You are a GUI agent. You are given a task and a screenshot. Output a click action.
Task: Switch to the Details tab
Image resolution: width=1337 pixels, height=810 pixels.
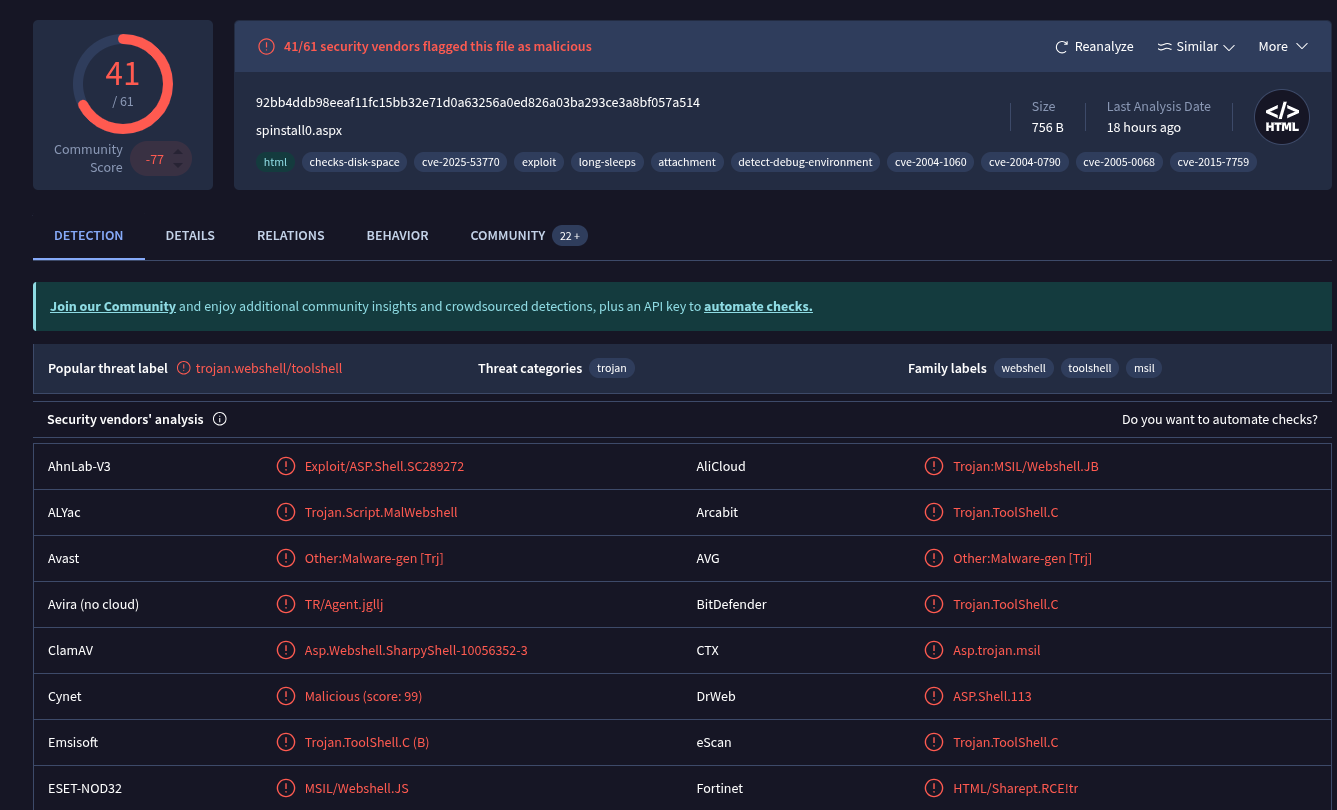pos(190,236)
